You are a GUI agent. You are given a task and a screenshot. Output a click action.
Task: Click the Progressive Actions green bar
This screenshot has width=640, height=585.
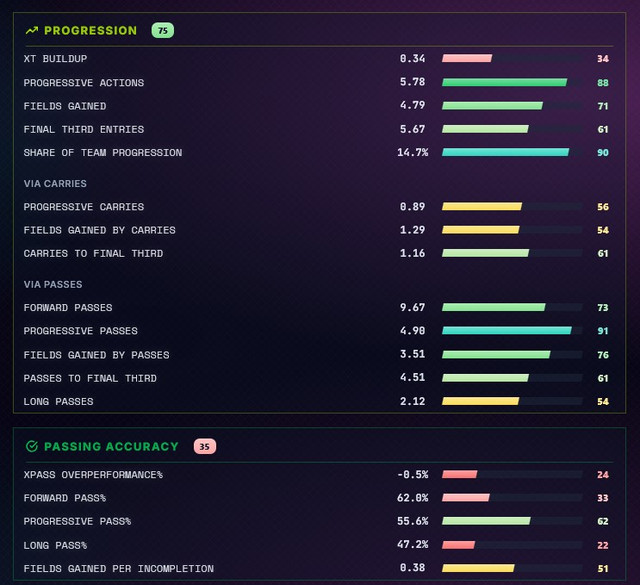pyautogui.click(x=504, y=82)
